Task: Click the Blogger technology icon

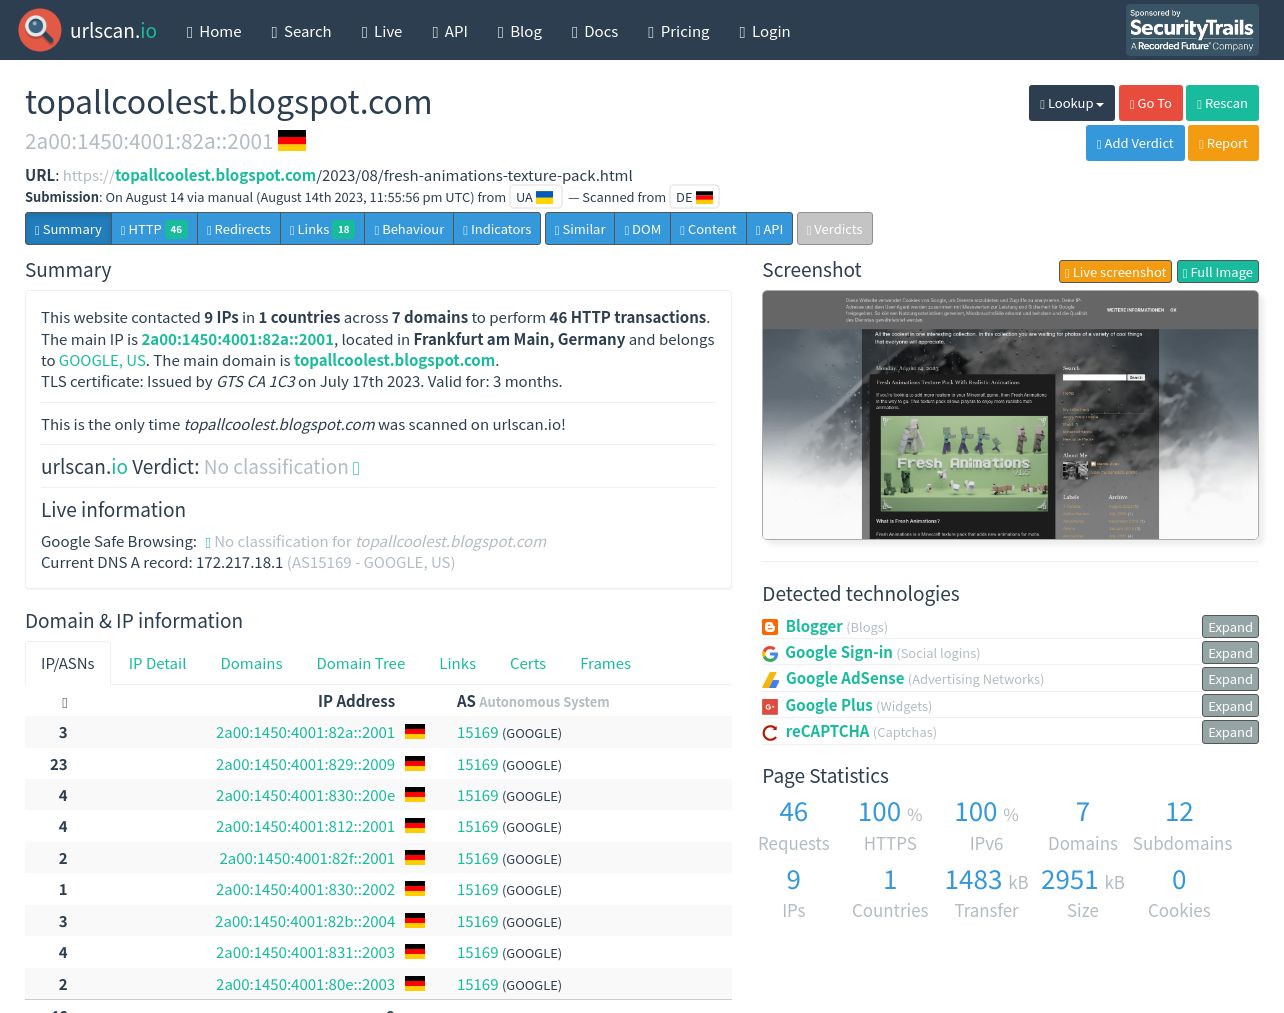Action: click(770, 627)
